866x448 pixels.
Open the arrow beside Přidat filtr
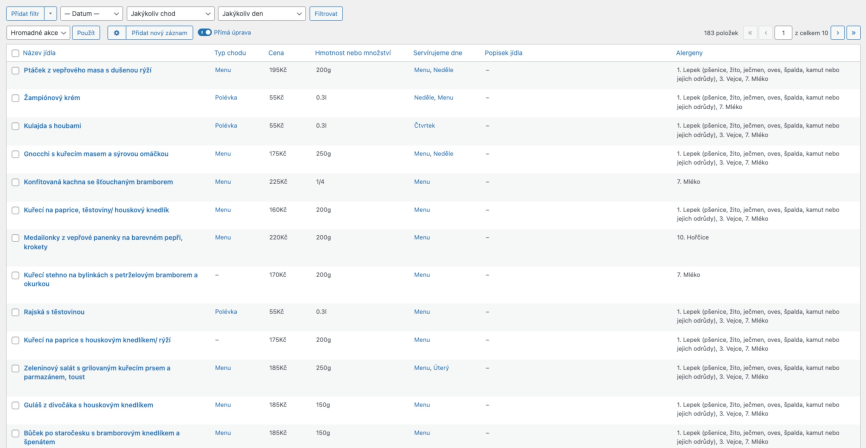coord(50,13)
